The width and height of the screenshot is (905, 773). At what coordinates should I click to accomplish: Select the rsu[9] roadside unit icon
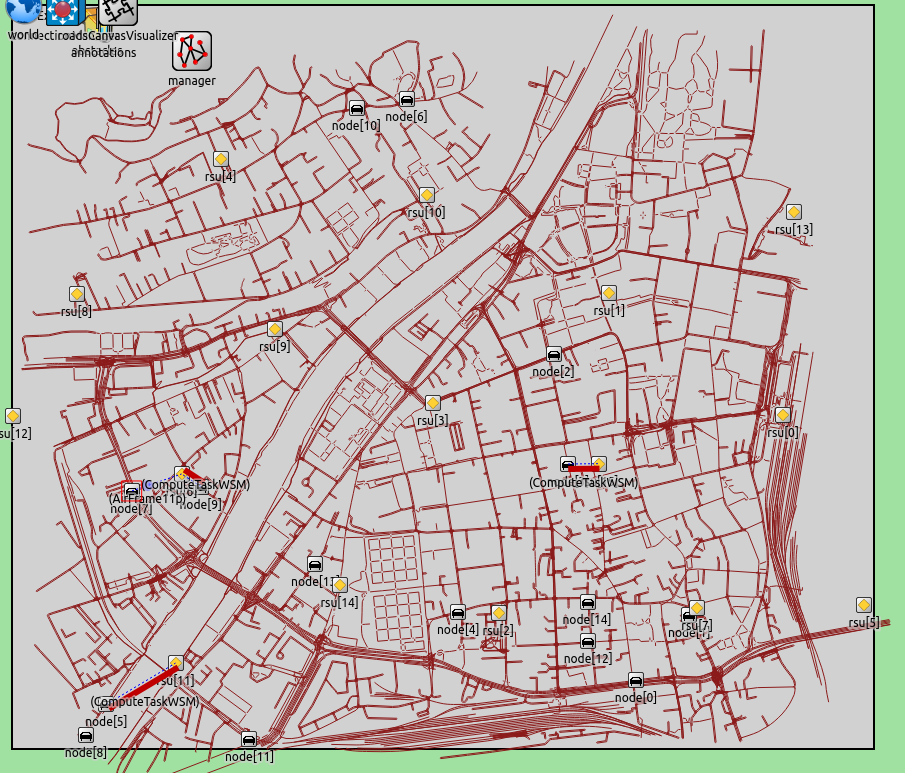[x=274, y=329]
